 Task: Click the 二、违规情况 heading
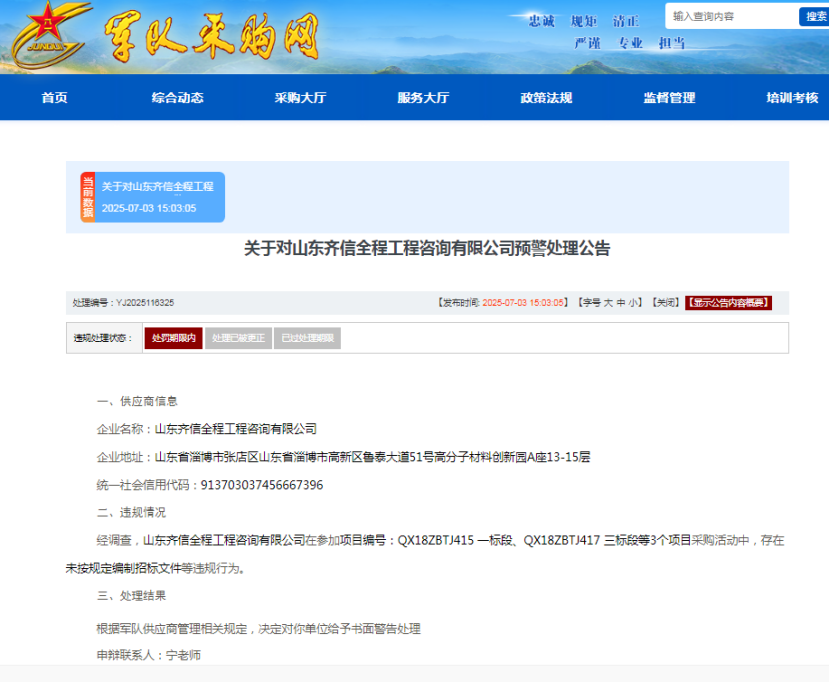131,513
